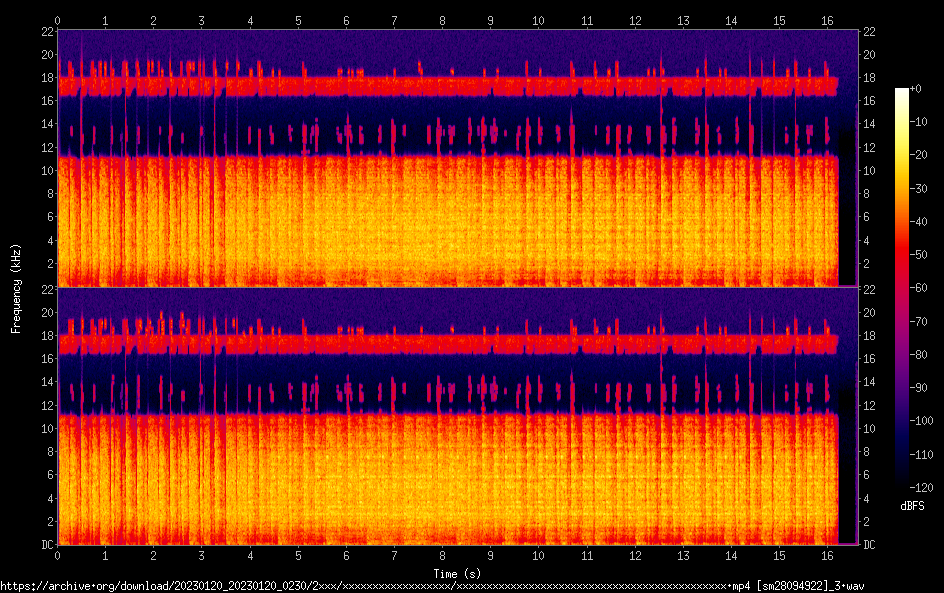Click the 3 second mark on top time axis

202,20
